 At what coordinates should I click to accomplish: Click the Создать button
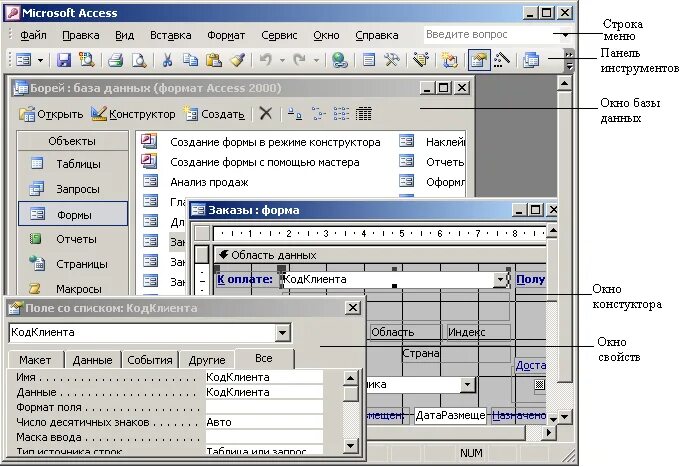(x=214, y=114)
